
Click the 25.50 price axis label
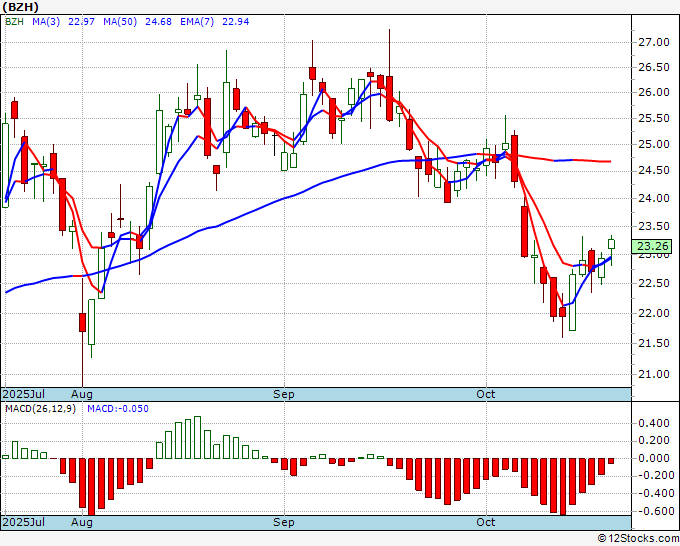[x=654, y=118]
